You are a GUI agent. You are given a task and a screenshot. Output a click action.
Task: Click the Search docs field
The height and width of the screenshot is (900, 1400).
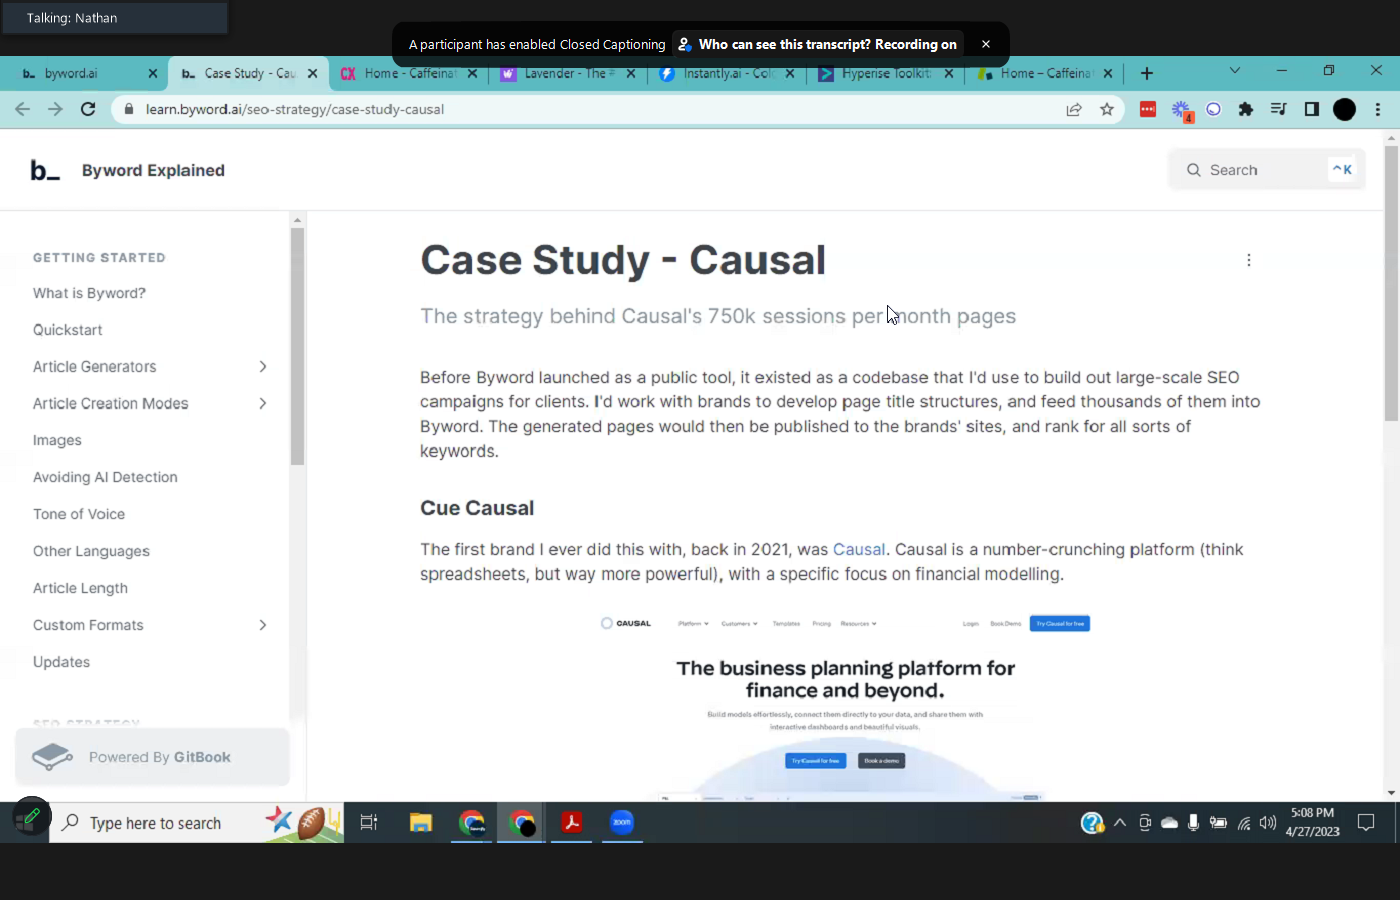coord(1265,170)
